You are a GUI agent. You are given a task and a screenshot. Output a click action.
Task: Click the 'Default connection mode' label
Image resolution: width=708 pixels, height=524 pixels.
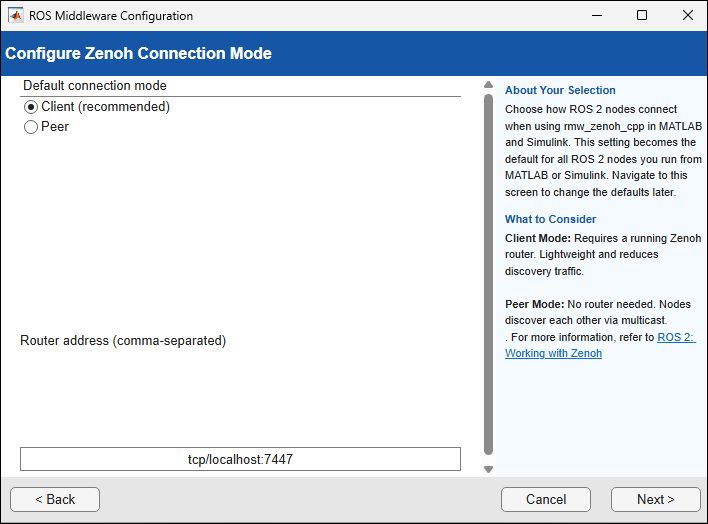point(95,85)
